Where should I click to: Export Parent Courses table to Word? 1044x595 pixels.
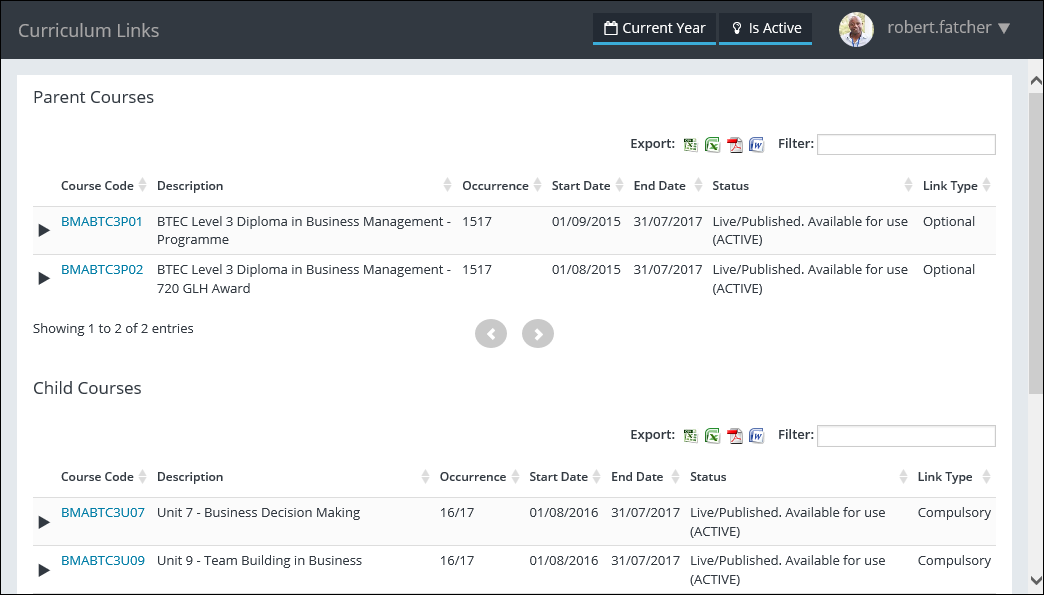(x=756, y=145)
